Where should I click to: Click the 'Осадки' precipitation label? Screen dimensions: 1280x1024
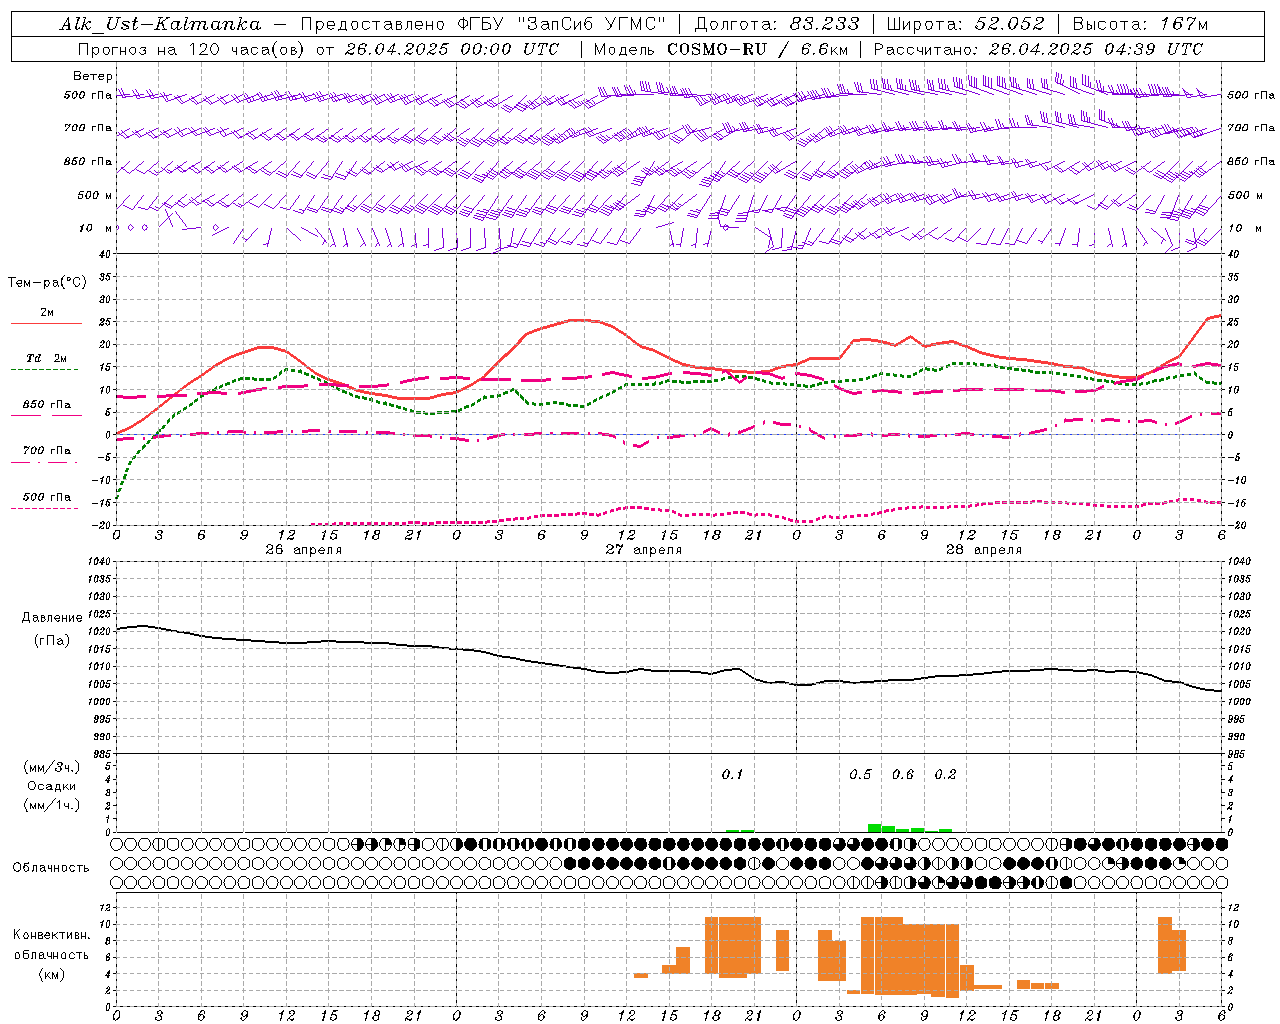52,786
